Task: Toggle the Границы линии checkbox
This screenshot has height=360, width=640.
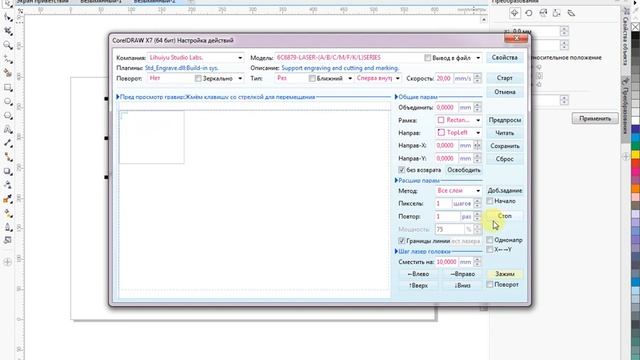Action: coord(402,241)
